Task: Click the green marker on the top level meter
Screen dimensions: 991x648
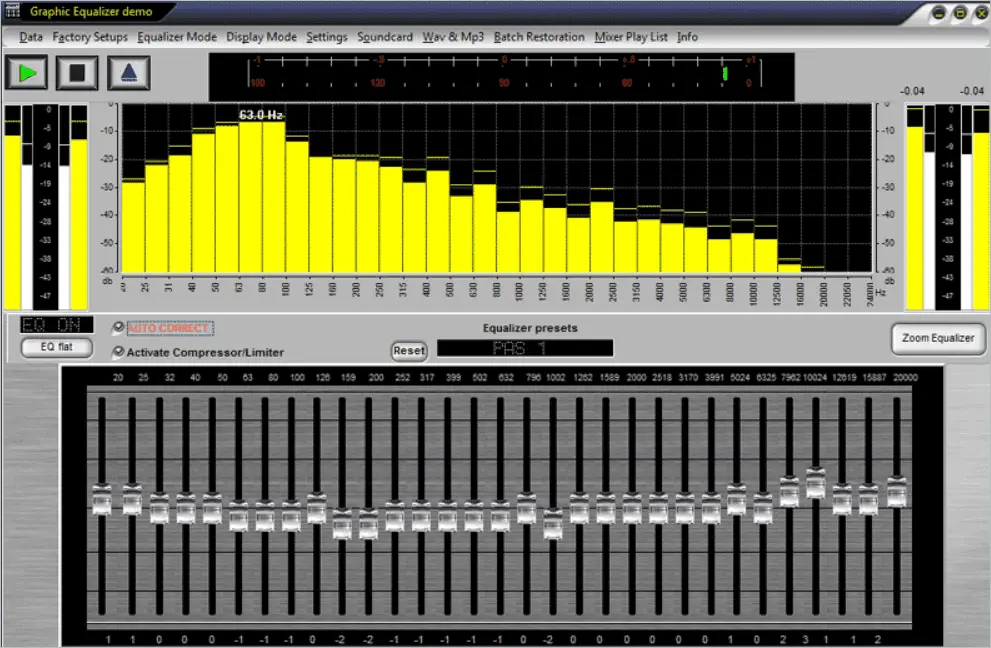Action: pyautogui.click(x=725, y=74)
